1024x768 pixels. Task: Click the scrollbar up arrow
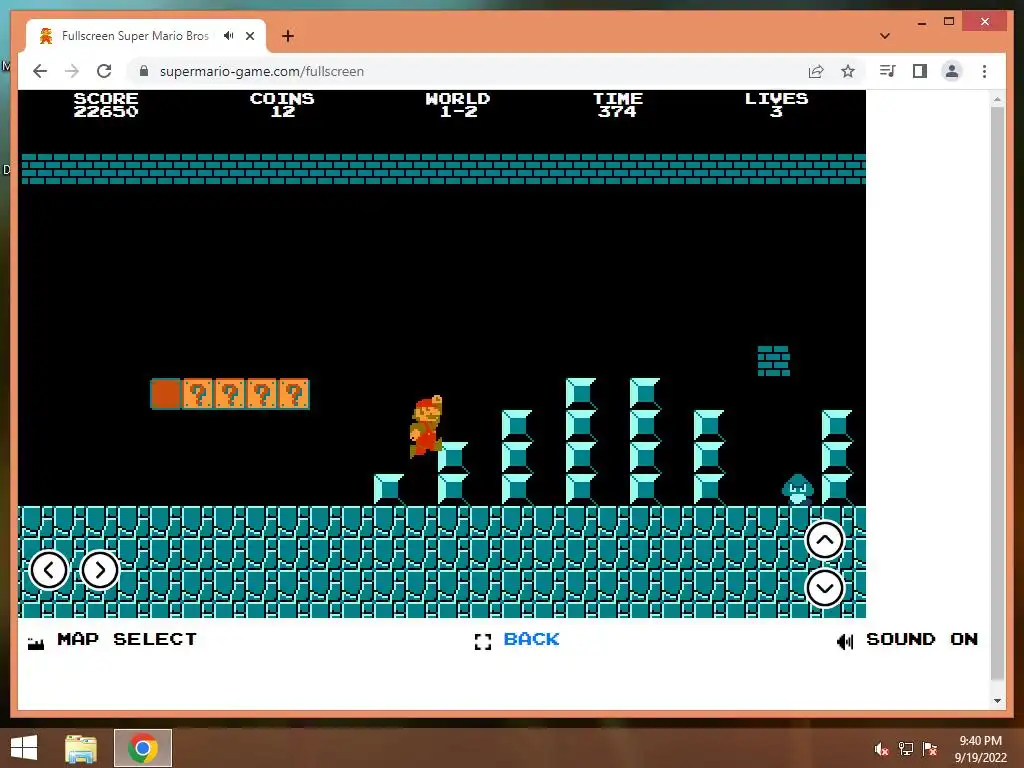click(997, 99)
